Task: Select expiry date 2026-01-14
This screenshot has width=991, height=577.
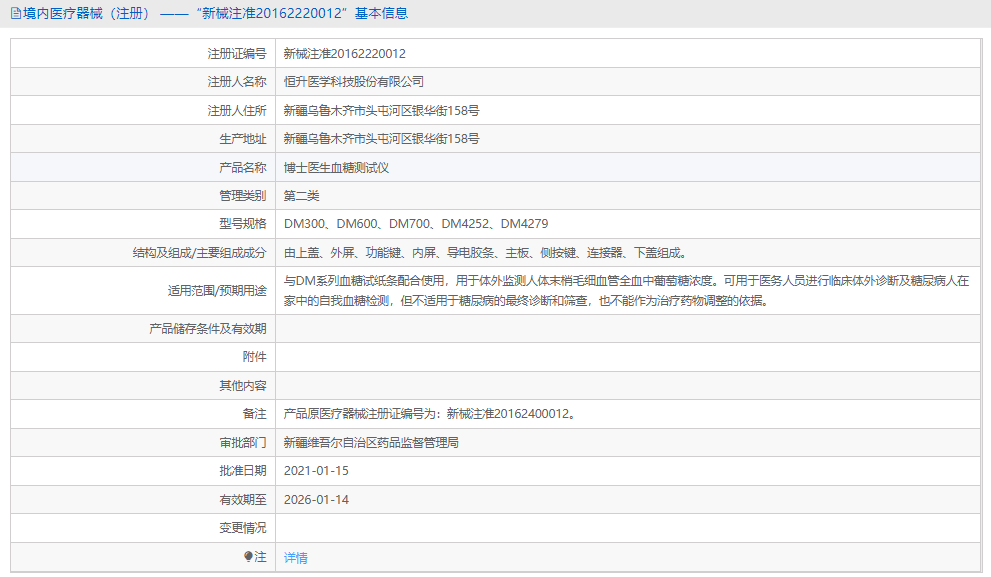Action: coord(316,499)
